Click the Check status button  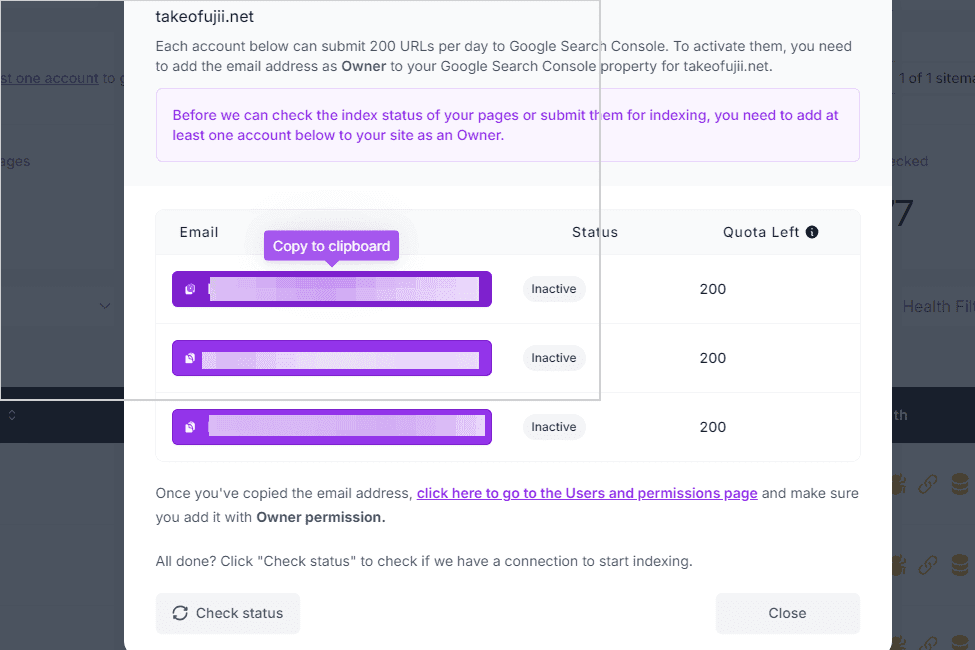pyautogui.click(x=228, y=613)
